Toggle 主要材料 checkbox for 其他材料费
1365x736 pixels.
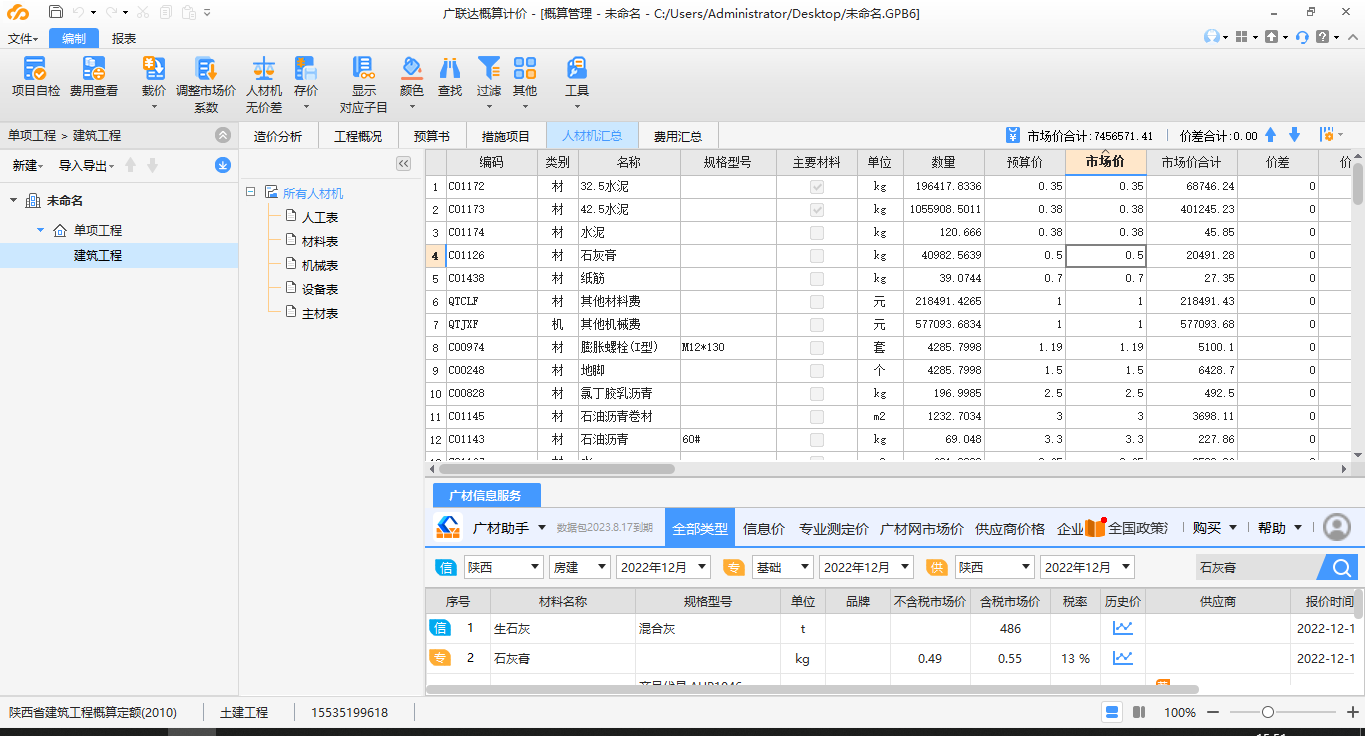coord(817,301)
